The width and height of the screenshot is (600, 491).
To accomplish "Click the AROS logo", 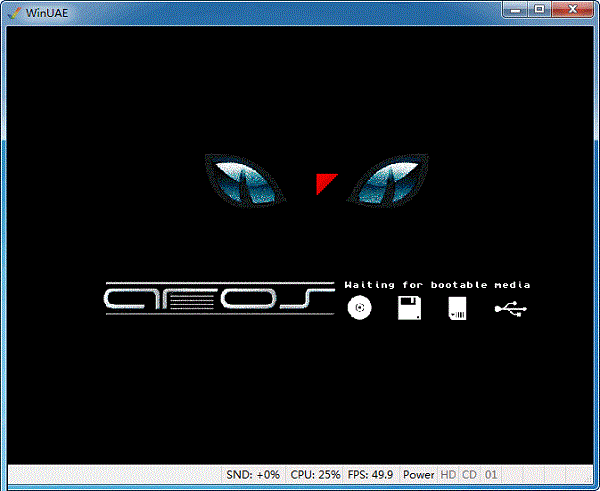I will pos(219,298).
